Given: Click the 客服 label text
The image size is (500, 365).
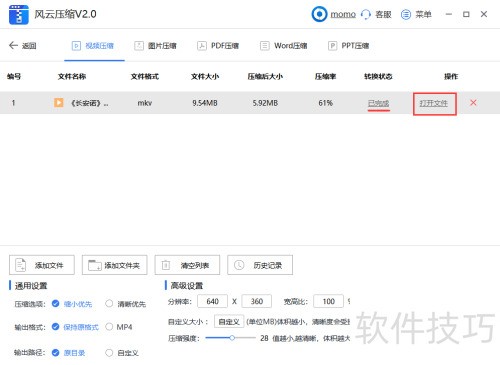Looking at the screenshot, I should (383, 14).
